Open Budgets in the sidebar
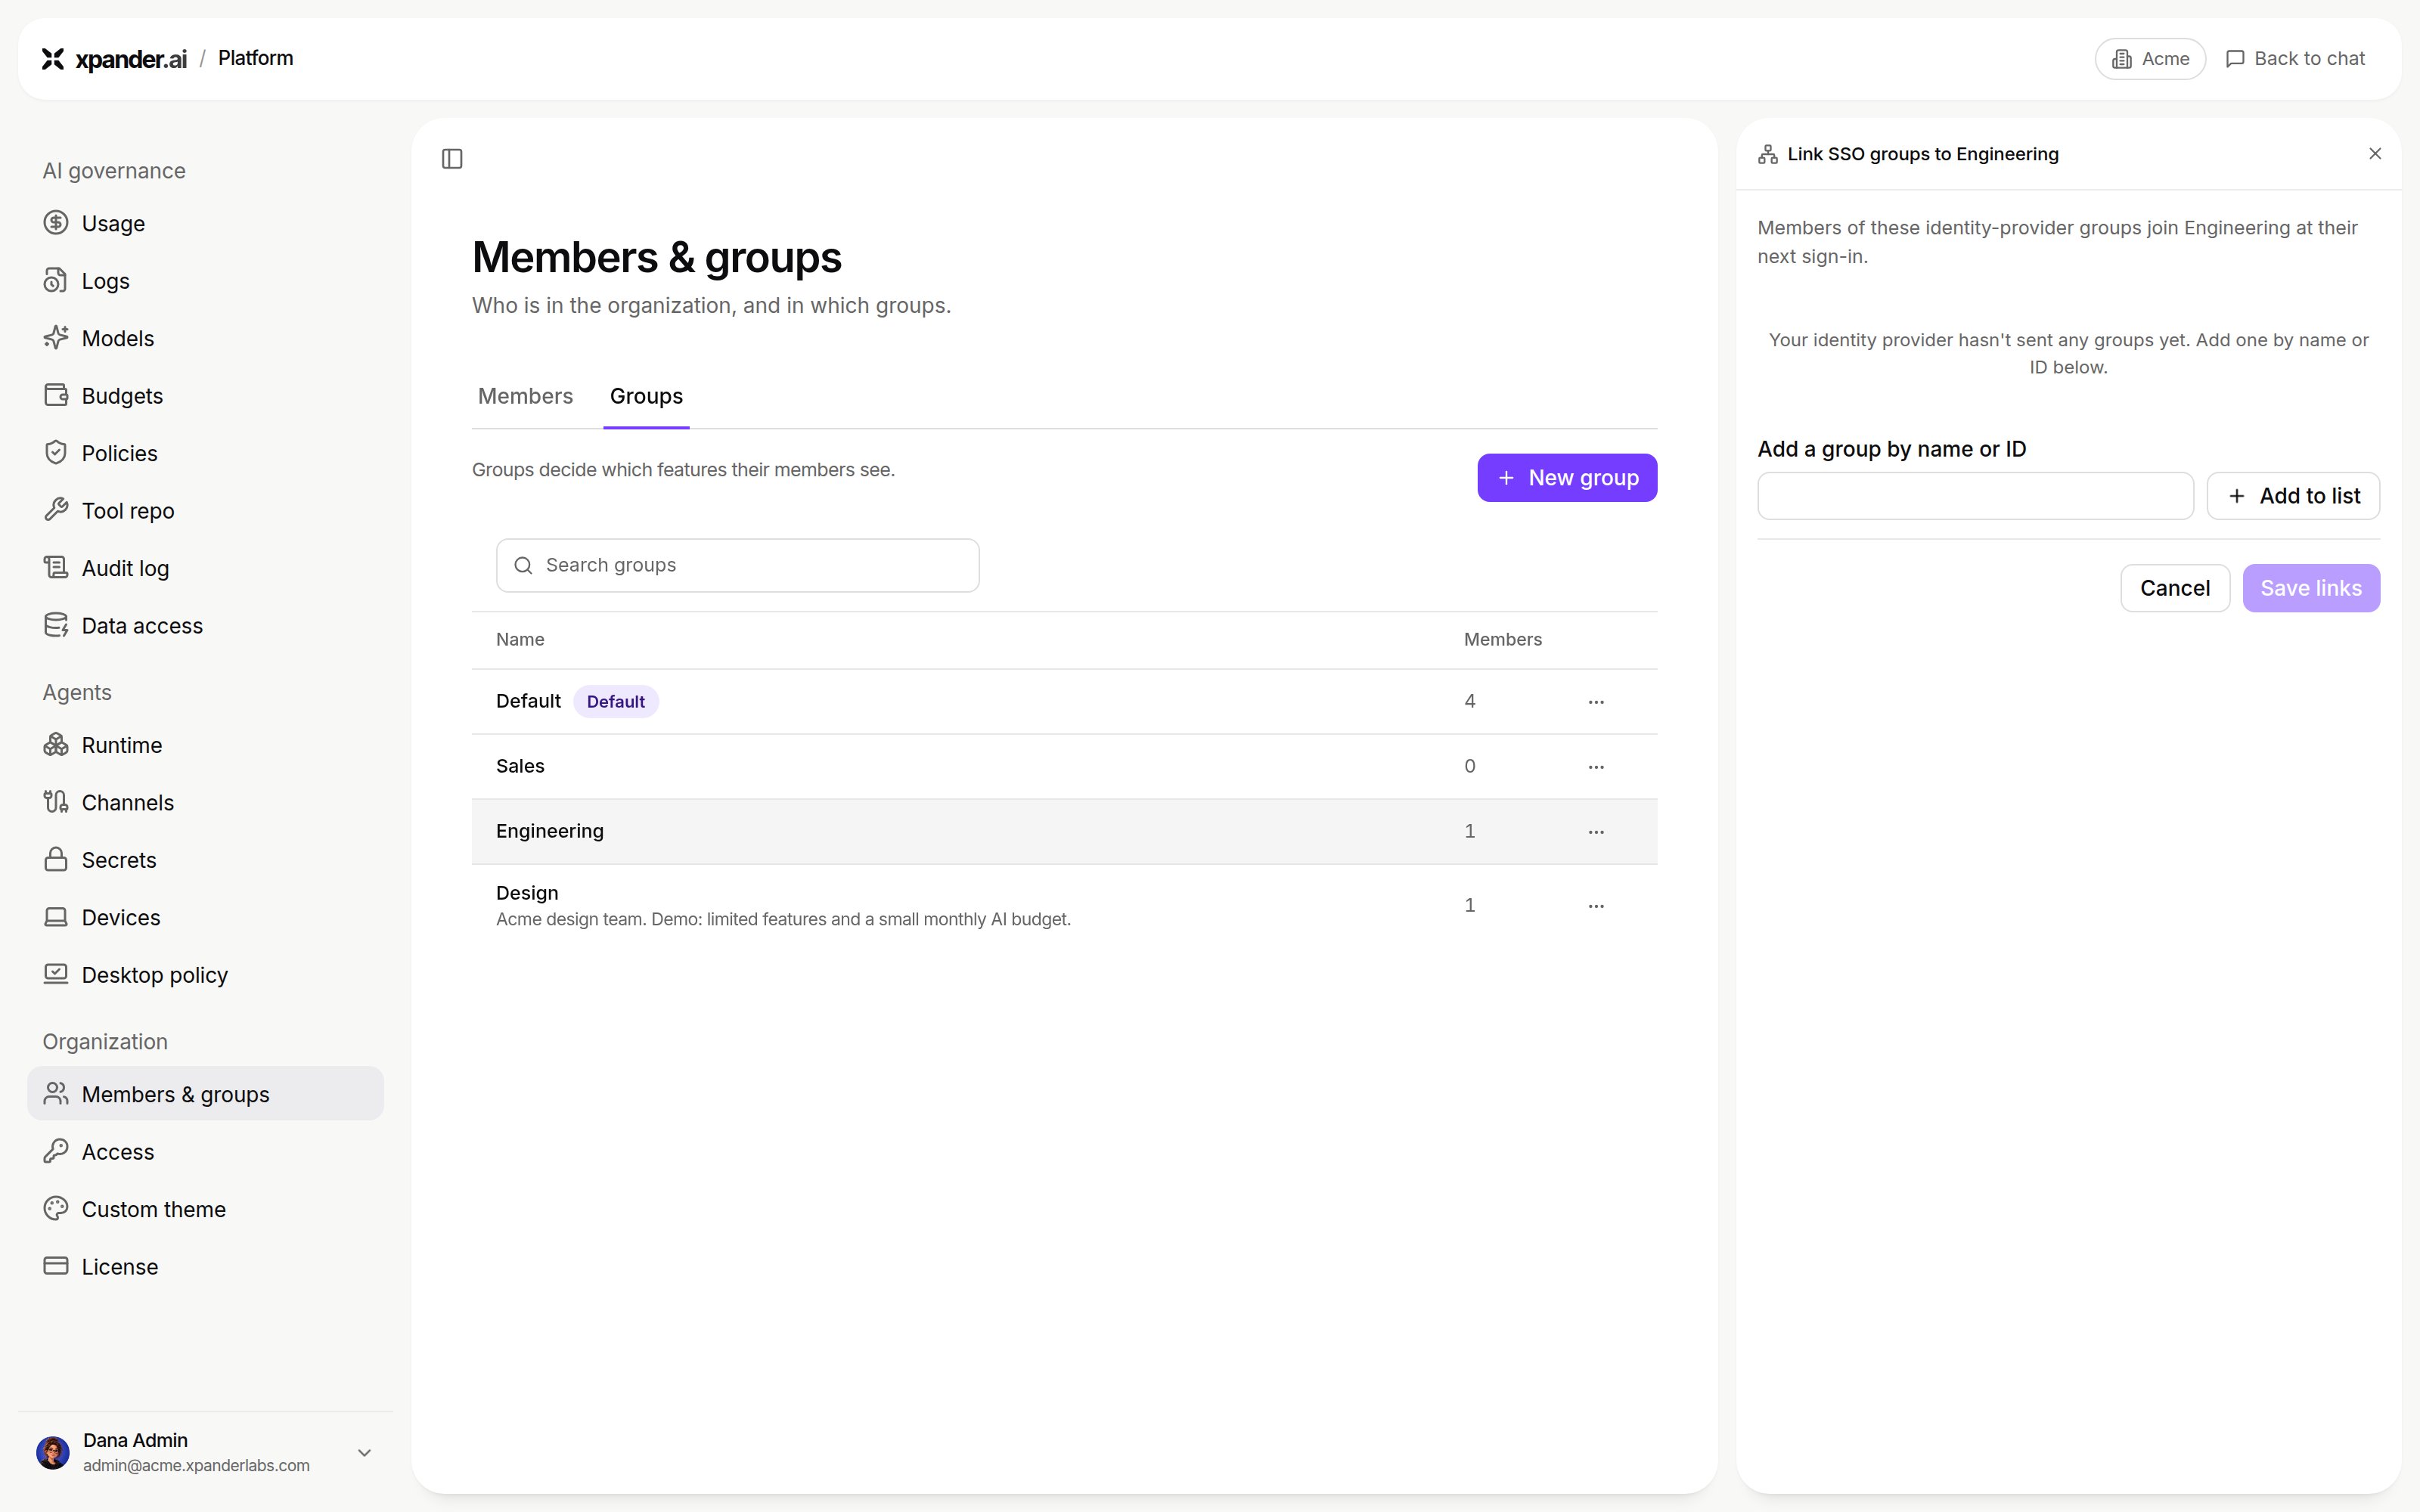Viewport: 2420px width, 1512px height. click(x=205, y=396)
